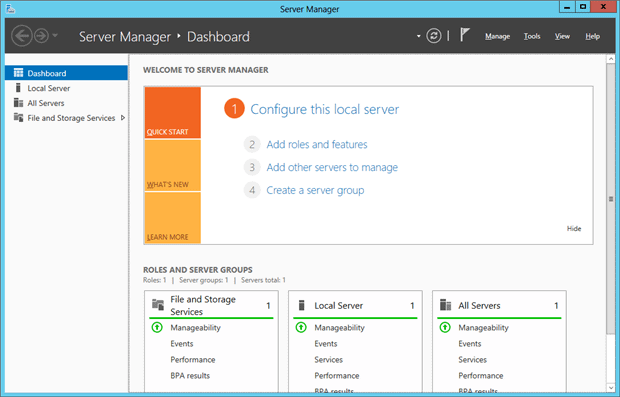The width and height of the screenshot is (620, 397).
Task: Click server count in Local Server tile
Action: point(412,306)
